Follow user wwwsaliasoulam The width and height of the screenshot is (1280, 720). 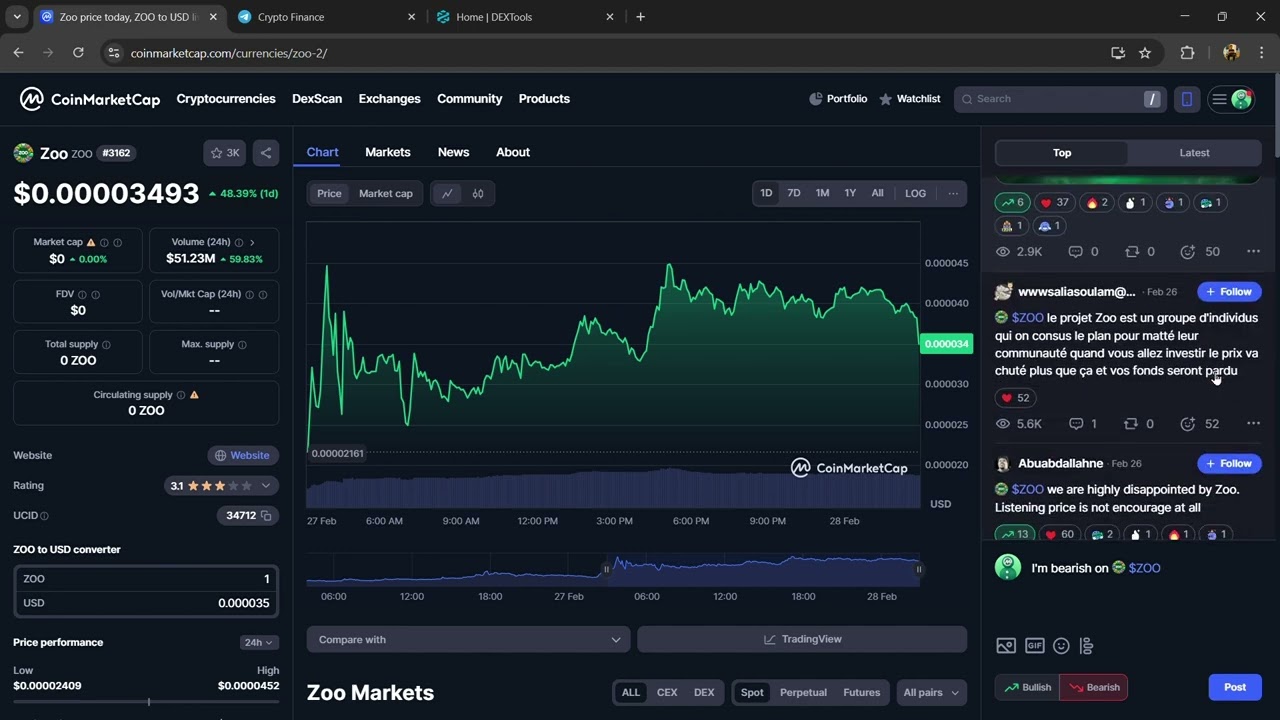[x=1229, y=292]
